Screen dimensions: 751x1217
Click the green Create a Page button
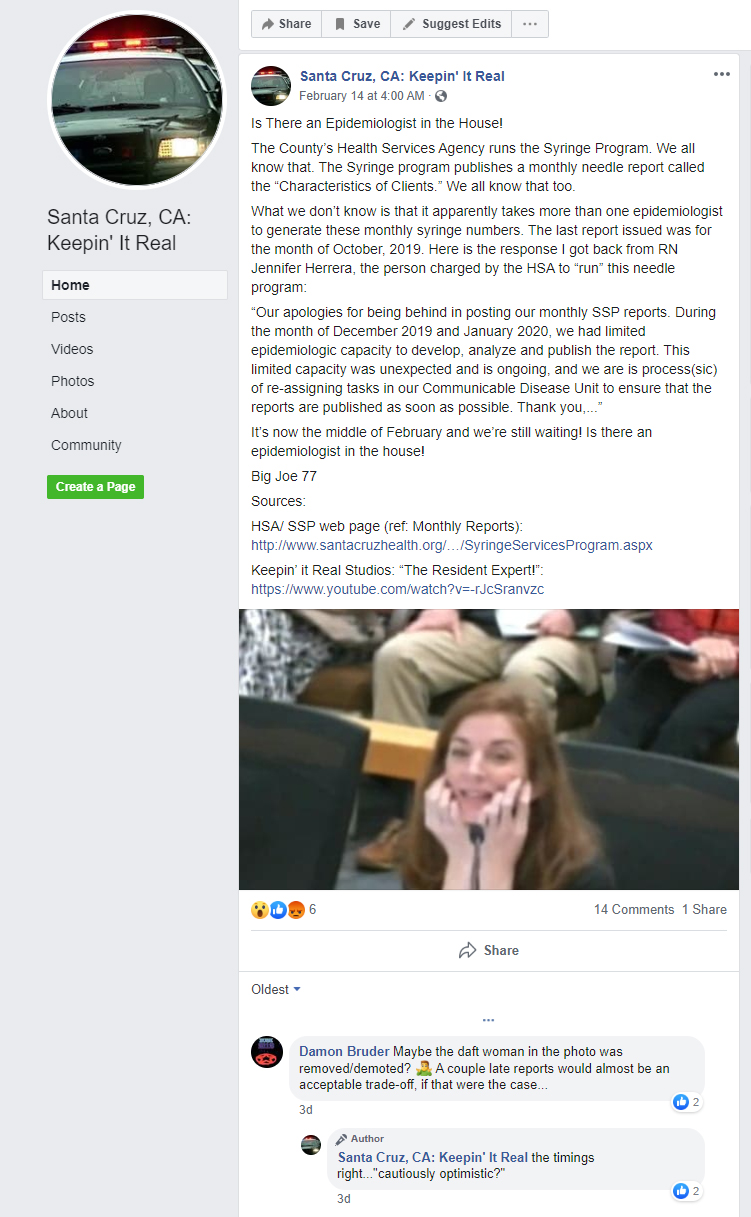[x=95, y=487]
